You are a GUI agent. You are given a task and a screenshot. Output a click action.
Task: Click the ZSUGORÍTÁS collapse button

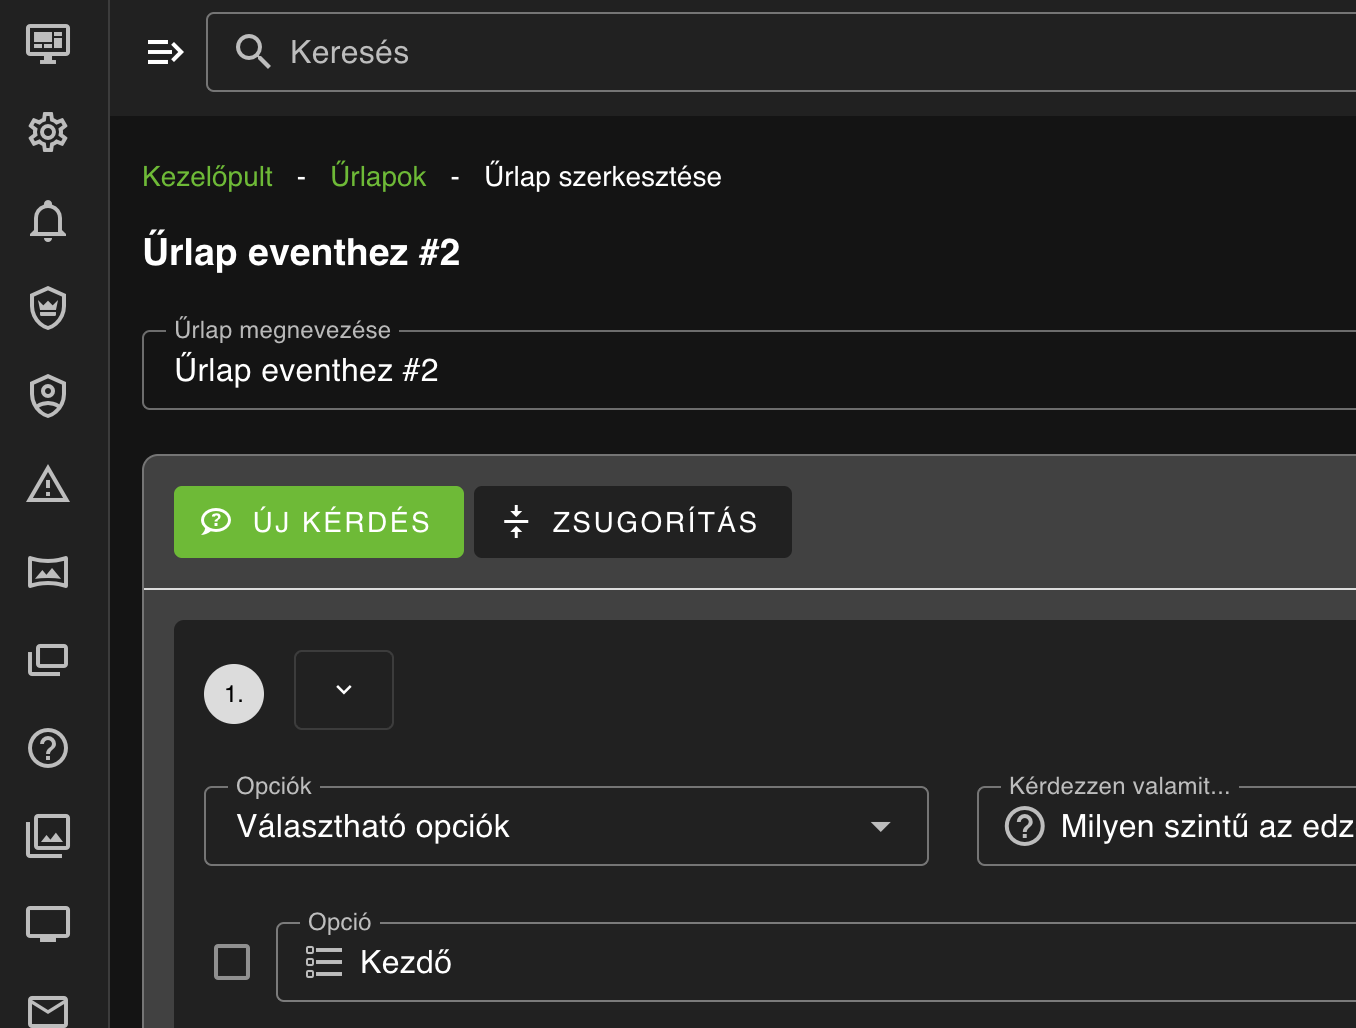pyautogui.click(x=633, y=522)
